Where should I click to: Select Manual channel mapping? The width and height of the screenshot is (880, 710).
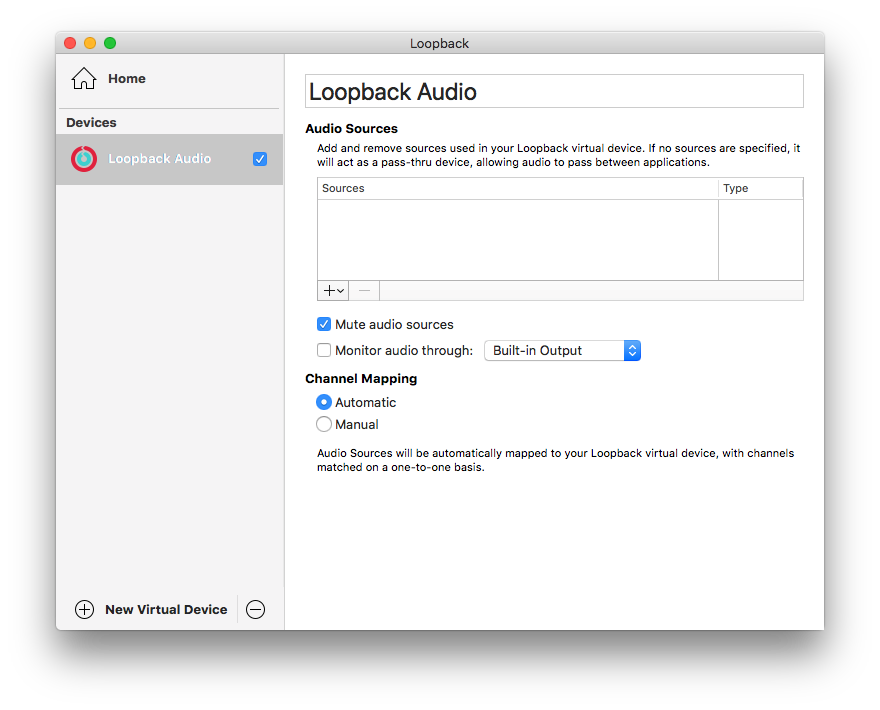324,424
